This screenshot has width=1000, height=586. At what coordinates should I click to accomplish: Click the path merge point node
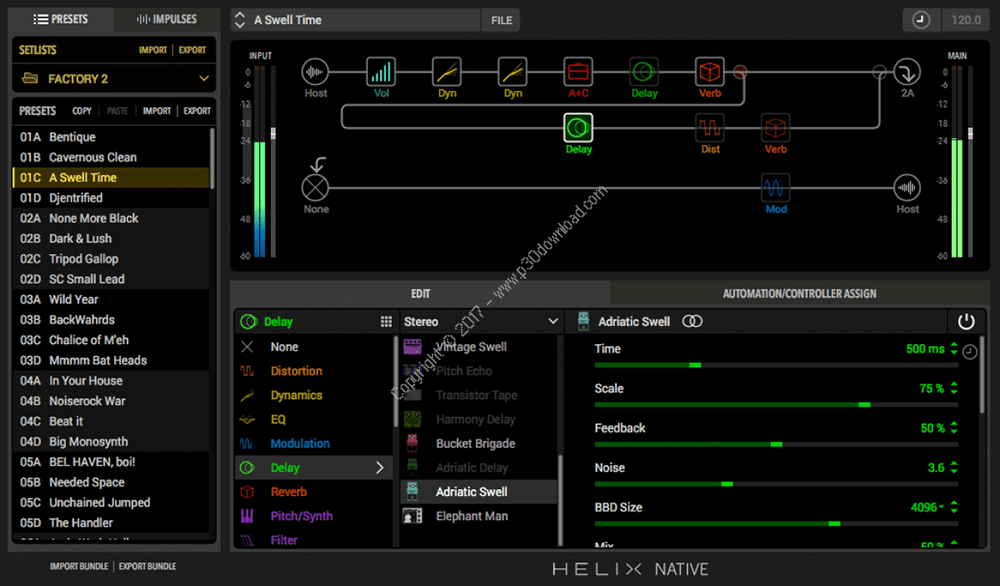879,72
